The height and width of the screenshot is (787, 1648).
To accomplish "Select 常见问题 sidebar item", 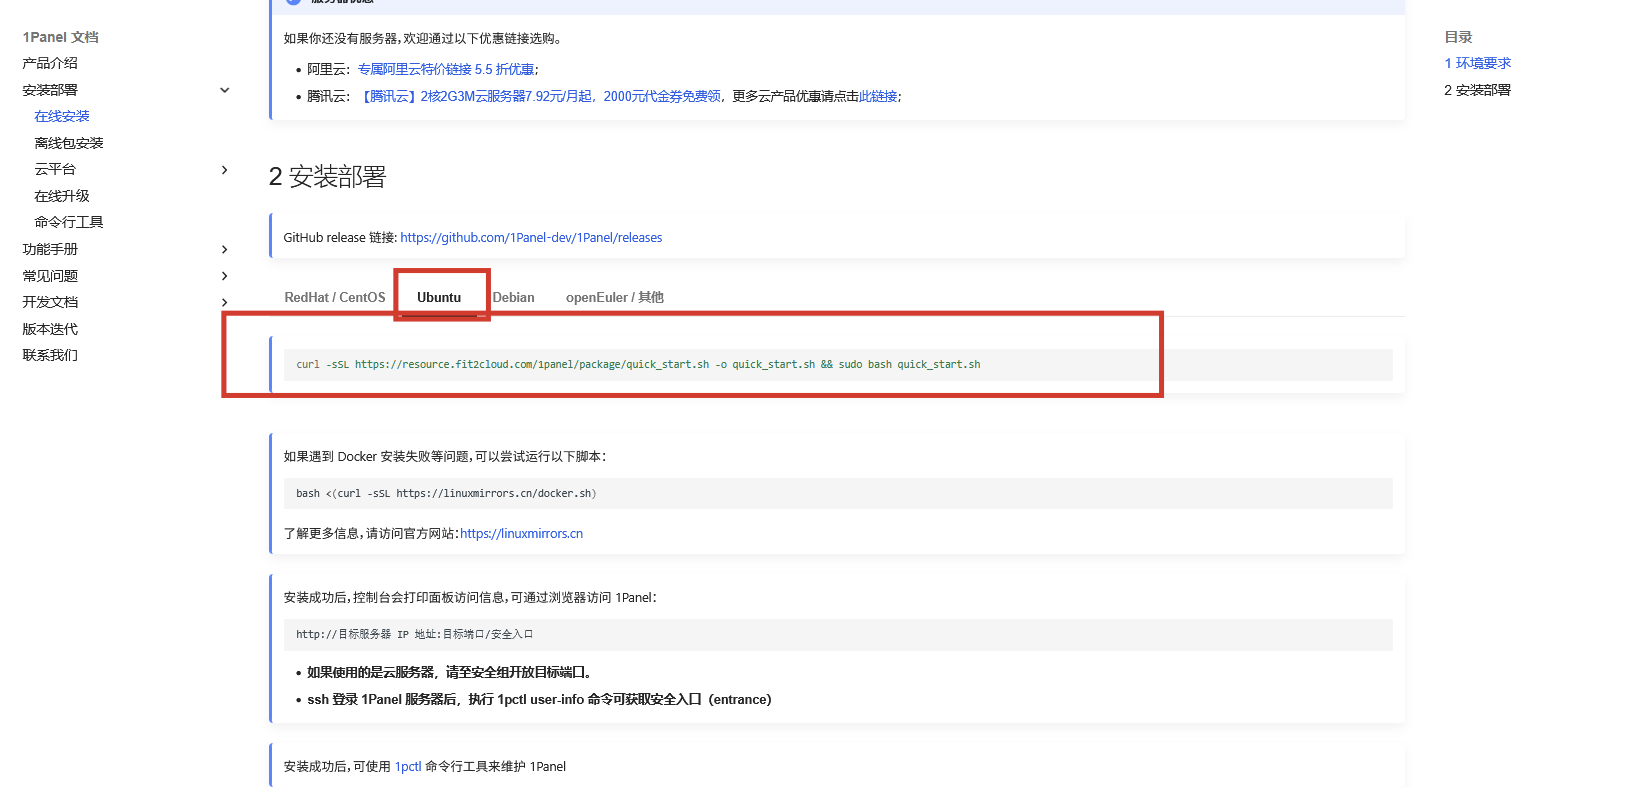I will pyautogui.click(x=50, y=276).
